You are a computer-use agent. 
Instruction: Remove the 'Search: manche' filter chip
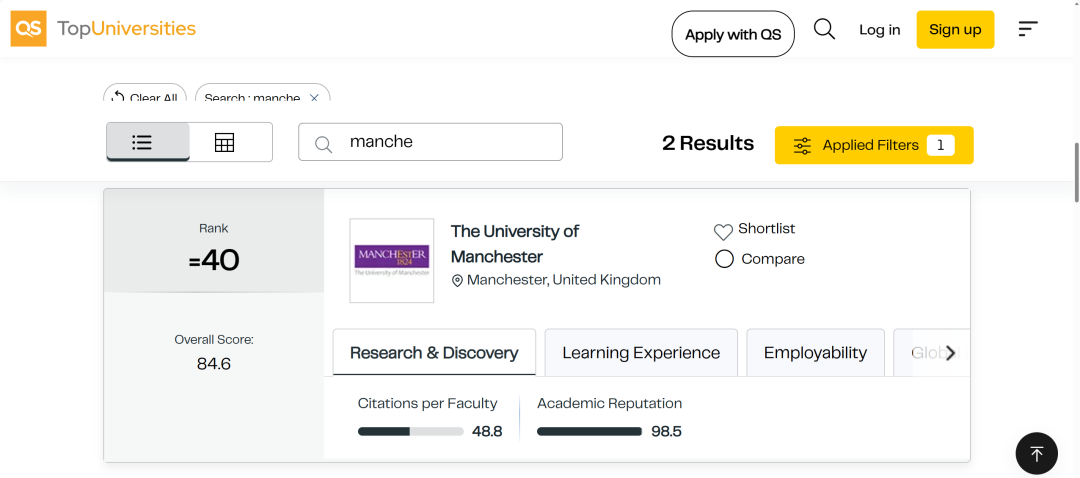(314, 98)
